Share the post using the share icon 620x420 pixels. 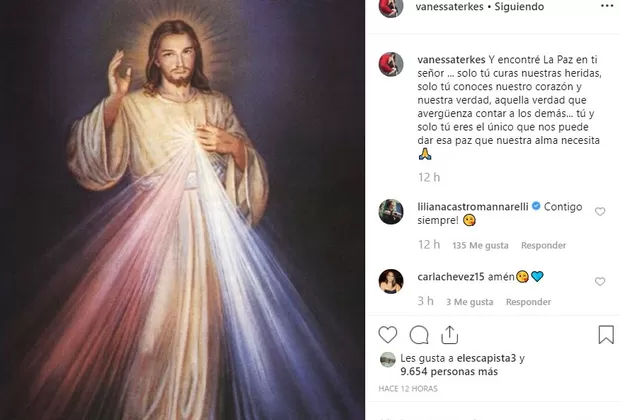tap(450, 335)
